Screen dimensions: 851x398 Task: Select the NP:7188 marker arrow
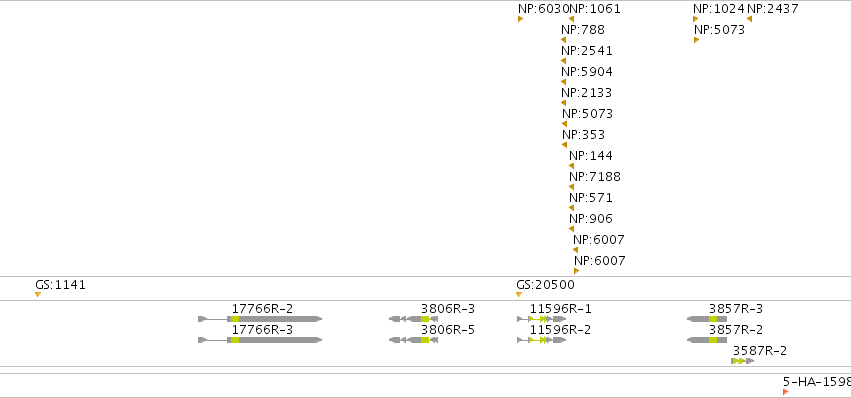(571, 187)
